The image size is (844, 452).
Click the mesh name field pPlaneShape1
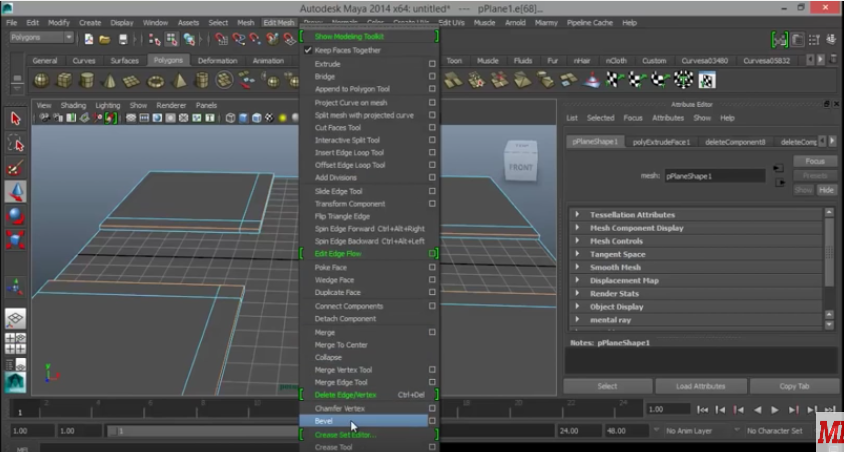coord(714,176)
